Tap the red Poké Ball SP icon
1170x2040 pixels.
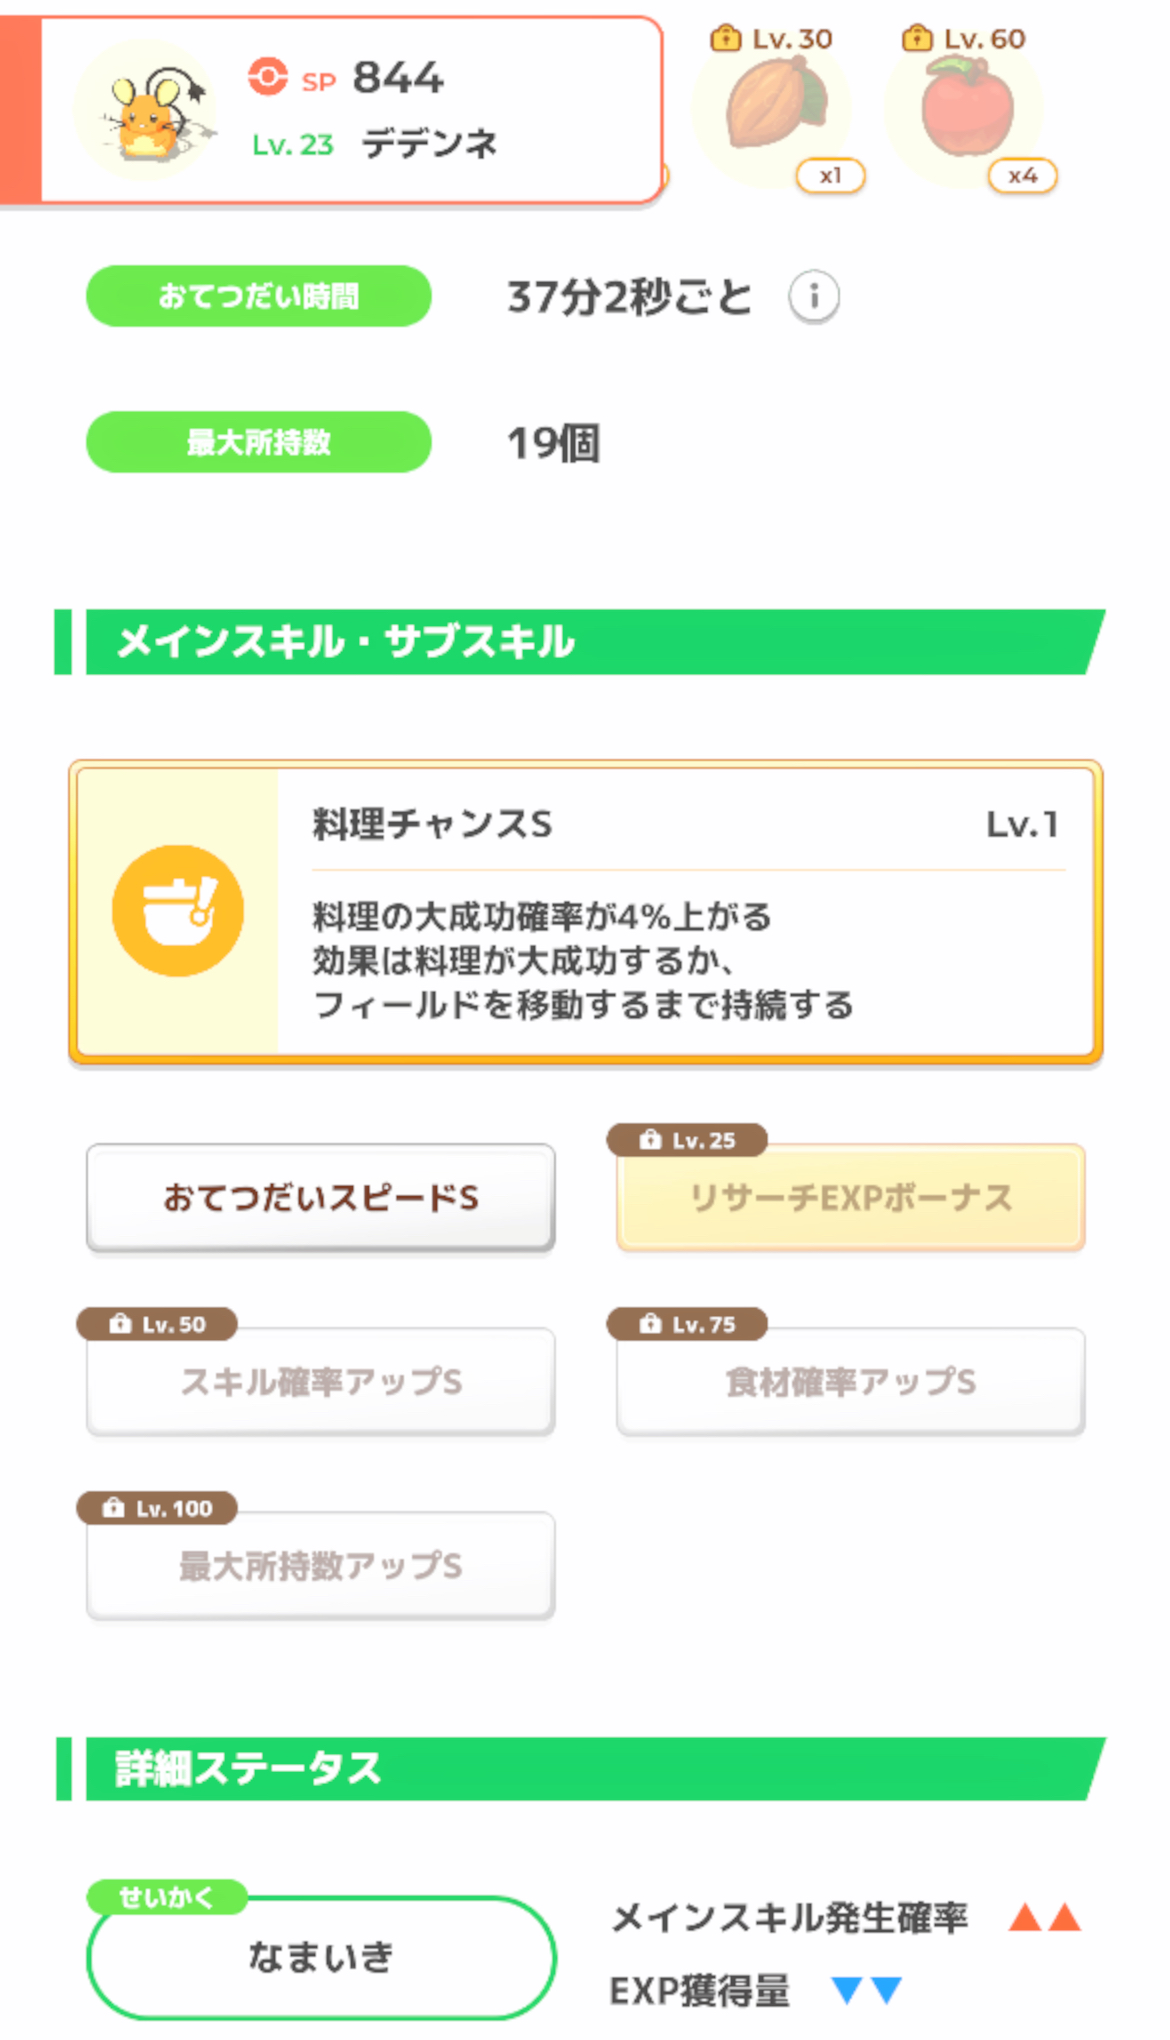(x=267, y=77)
